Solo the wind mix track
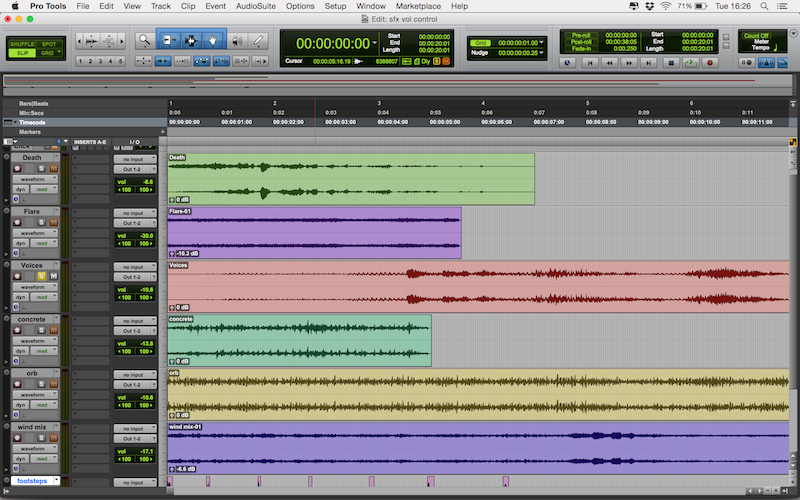Screen dimensions: 800x500 41,438
